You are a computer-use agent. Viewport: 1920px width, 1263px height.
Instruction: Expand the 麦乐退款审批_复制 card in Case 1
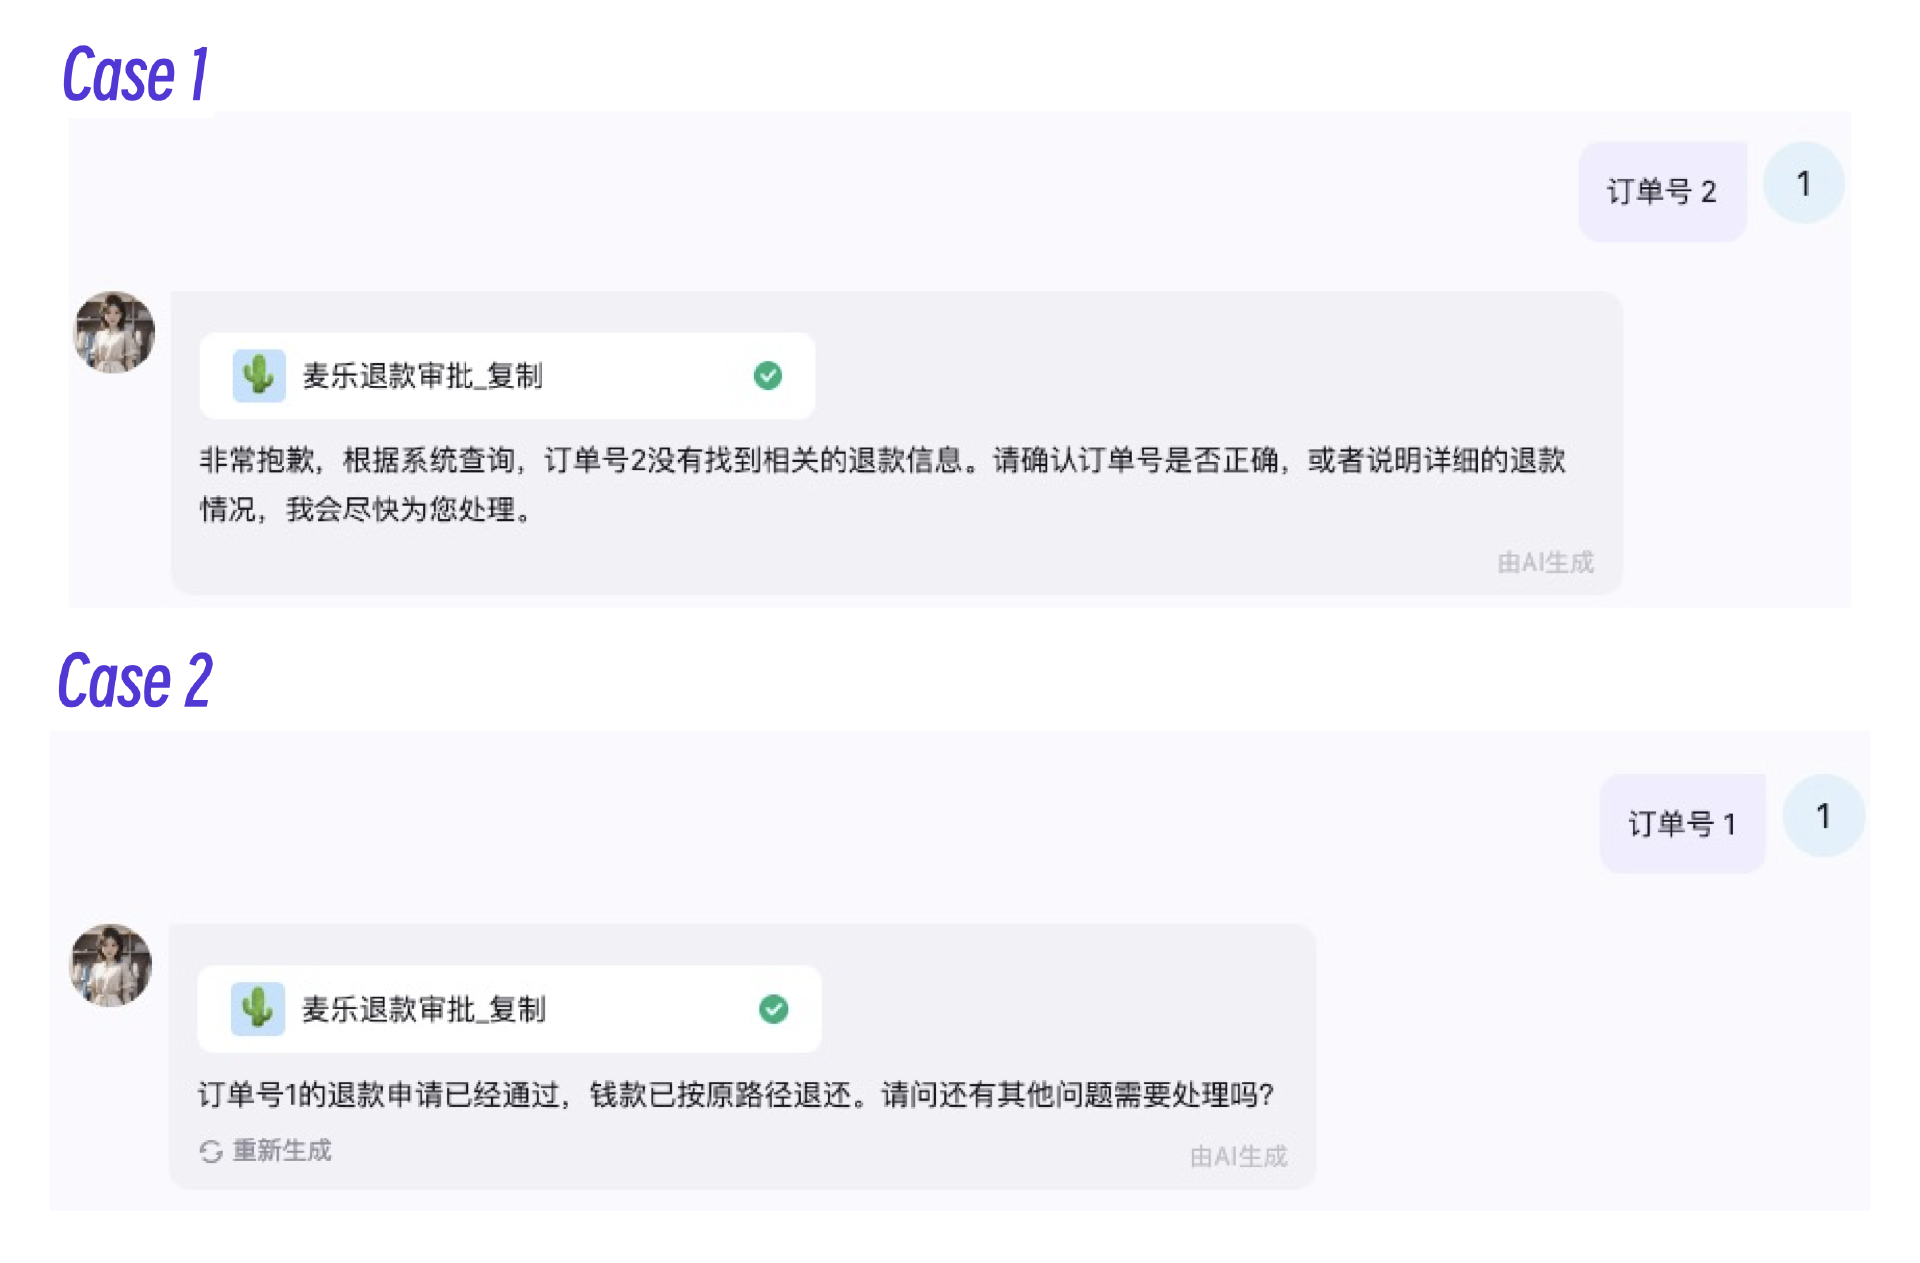507,376
